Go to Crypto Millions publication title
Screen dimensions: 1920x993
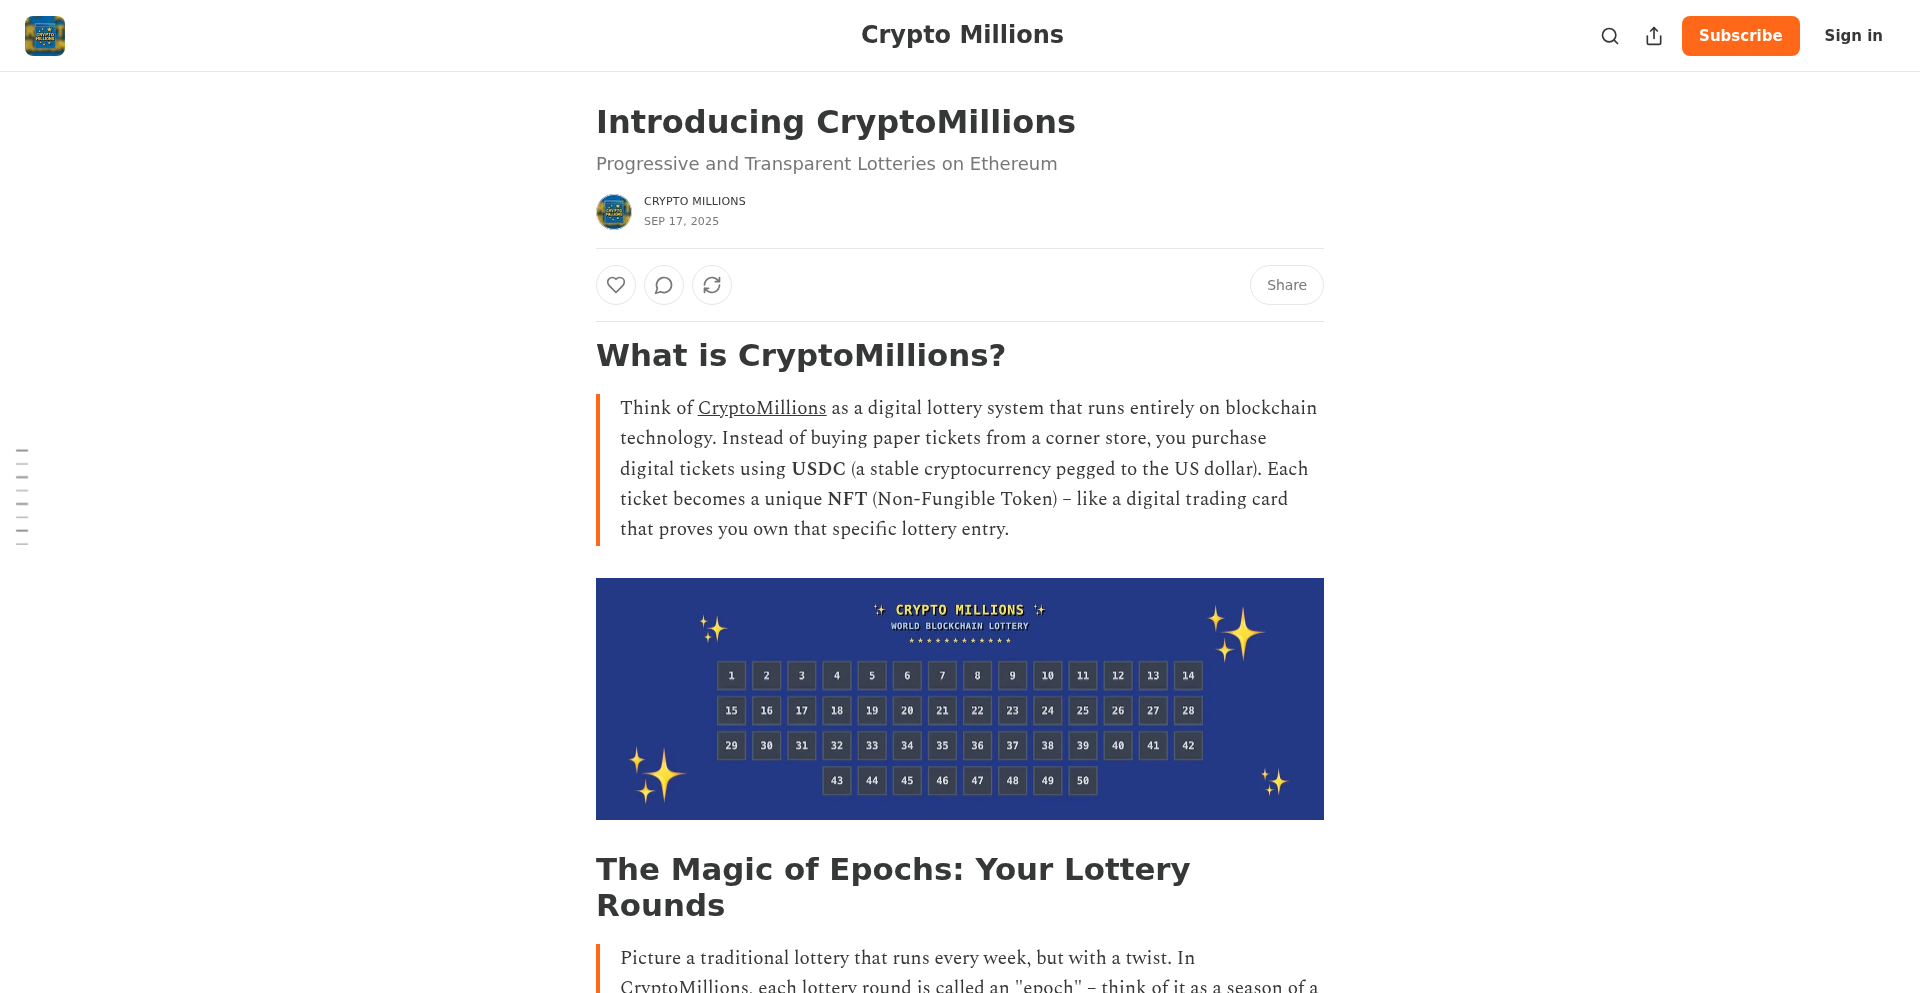962,35
